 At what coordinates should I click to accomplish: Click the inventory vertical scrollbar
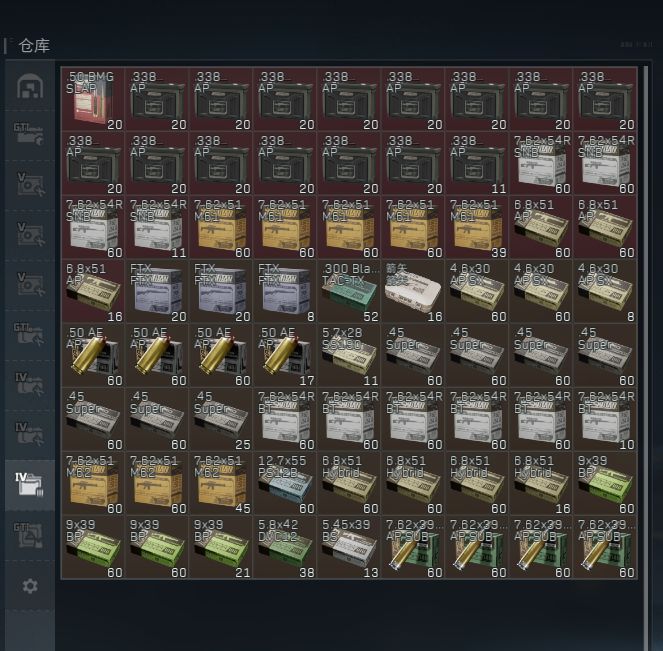coord(646,357)
